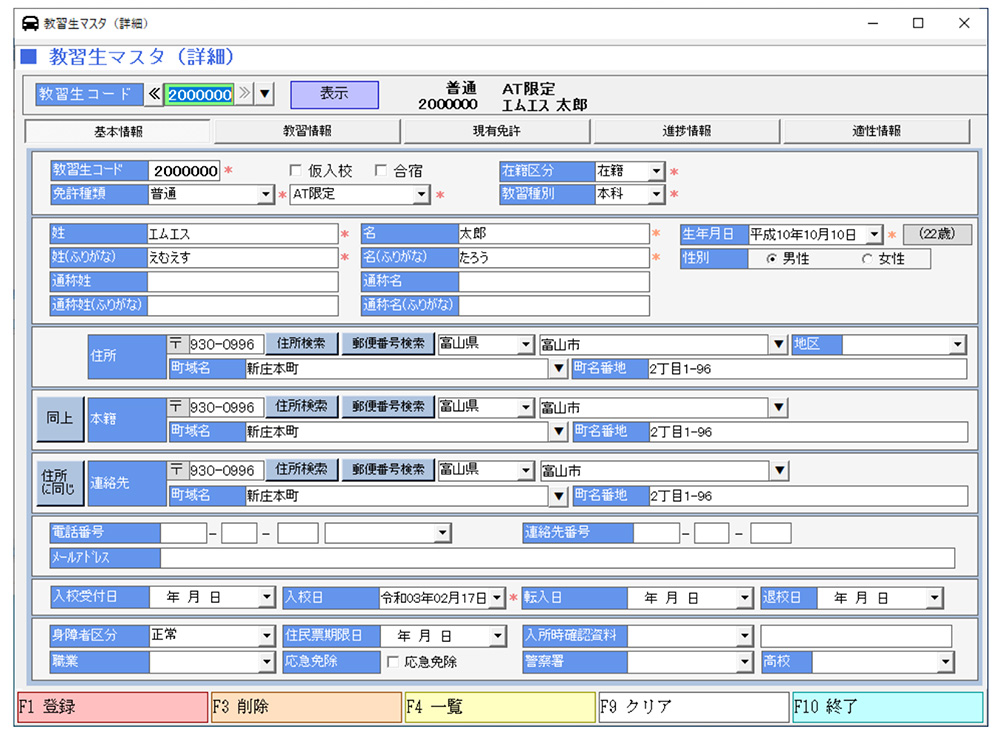The height and width of the screenshot is (736, 1000).
Task: Click the 同上 button beside 本籍
Action: [x=60, y=418]
